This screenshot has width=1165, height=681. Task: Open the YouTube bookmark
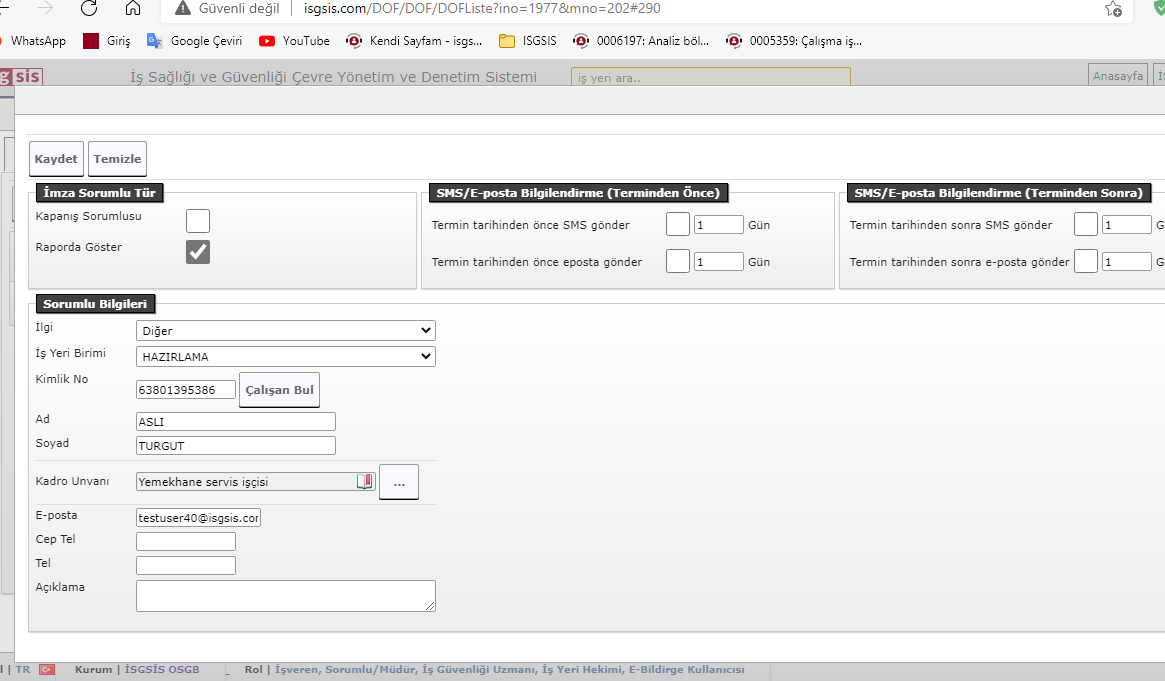[x=295, y=41]
